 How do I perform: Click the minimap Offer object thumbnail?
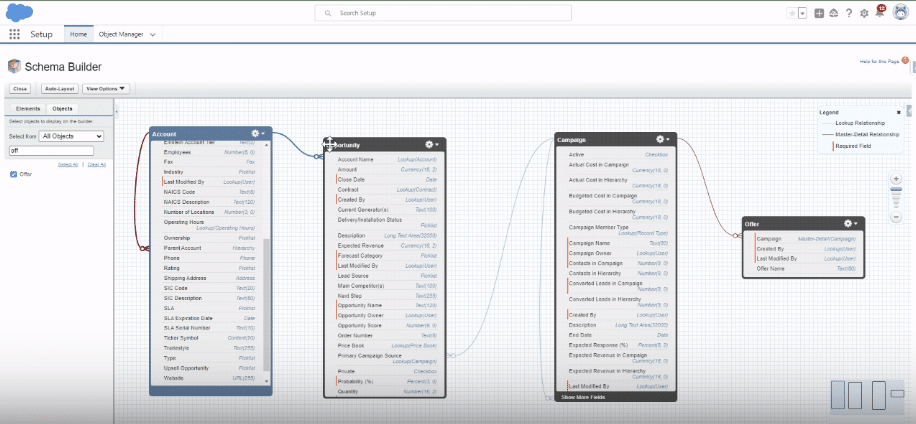(x=897, y=394)
